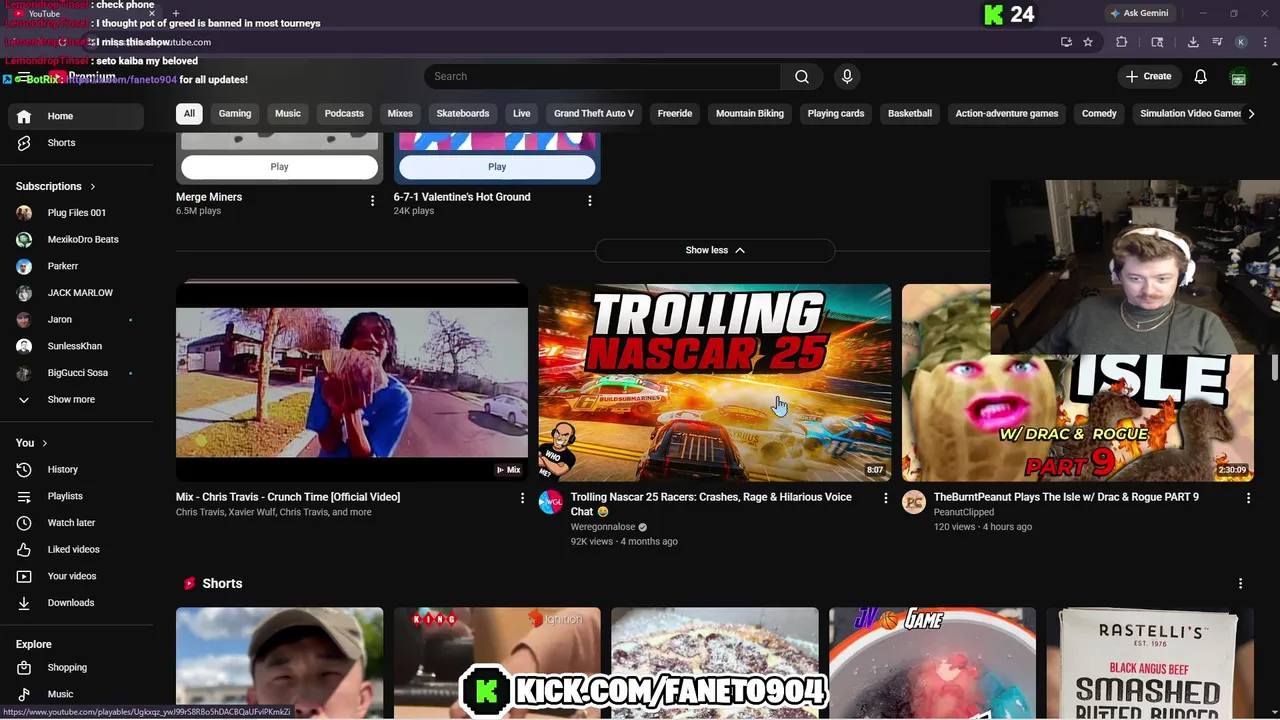Open Plug Files 001 subscription
The image size is (1280, 720).
[76, 213]
